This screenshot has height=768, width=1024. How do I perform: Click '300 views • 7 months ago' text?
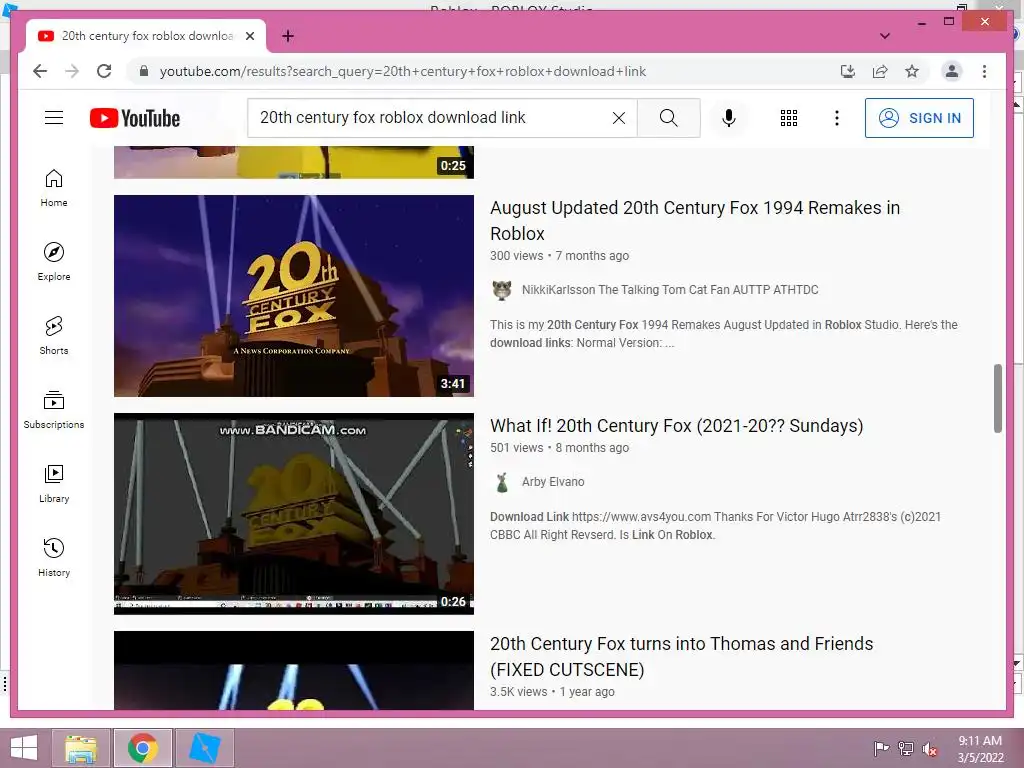tap(559, 256)
